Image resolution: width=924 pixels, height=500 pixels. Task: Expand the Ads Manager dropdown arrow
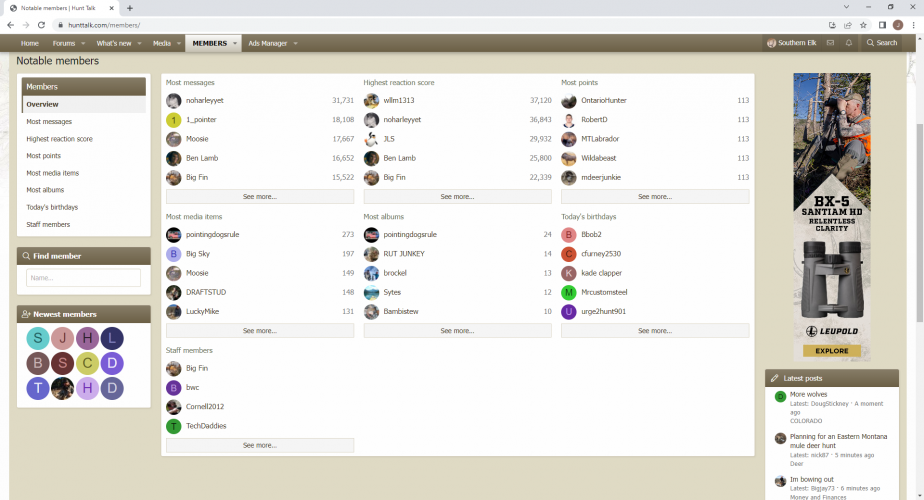coord(295,44)
